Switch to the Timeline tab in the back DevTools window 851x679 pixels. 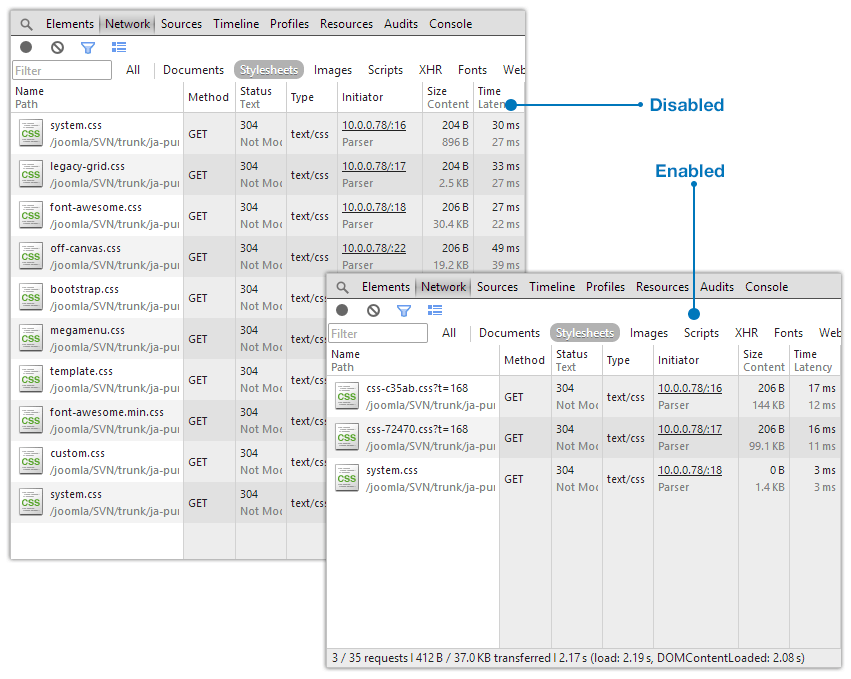(x=236, y=24)
